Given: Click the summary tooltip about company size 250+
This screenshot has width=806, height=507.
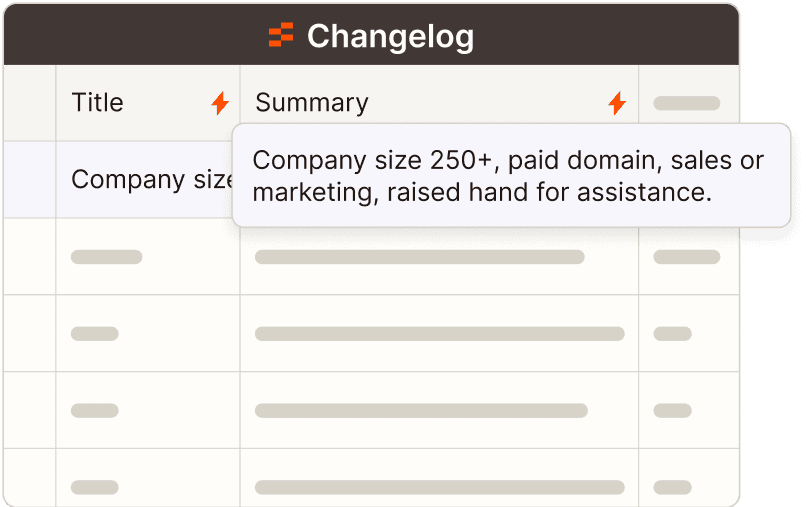Looking at the screenshot, I should (510, 175).
